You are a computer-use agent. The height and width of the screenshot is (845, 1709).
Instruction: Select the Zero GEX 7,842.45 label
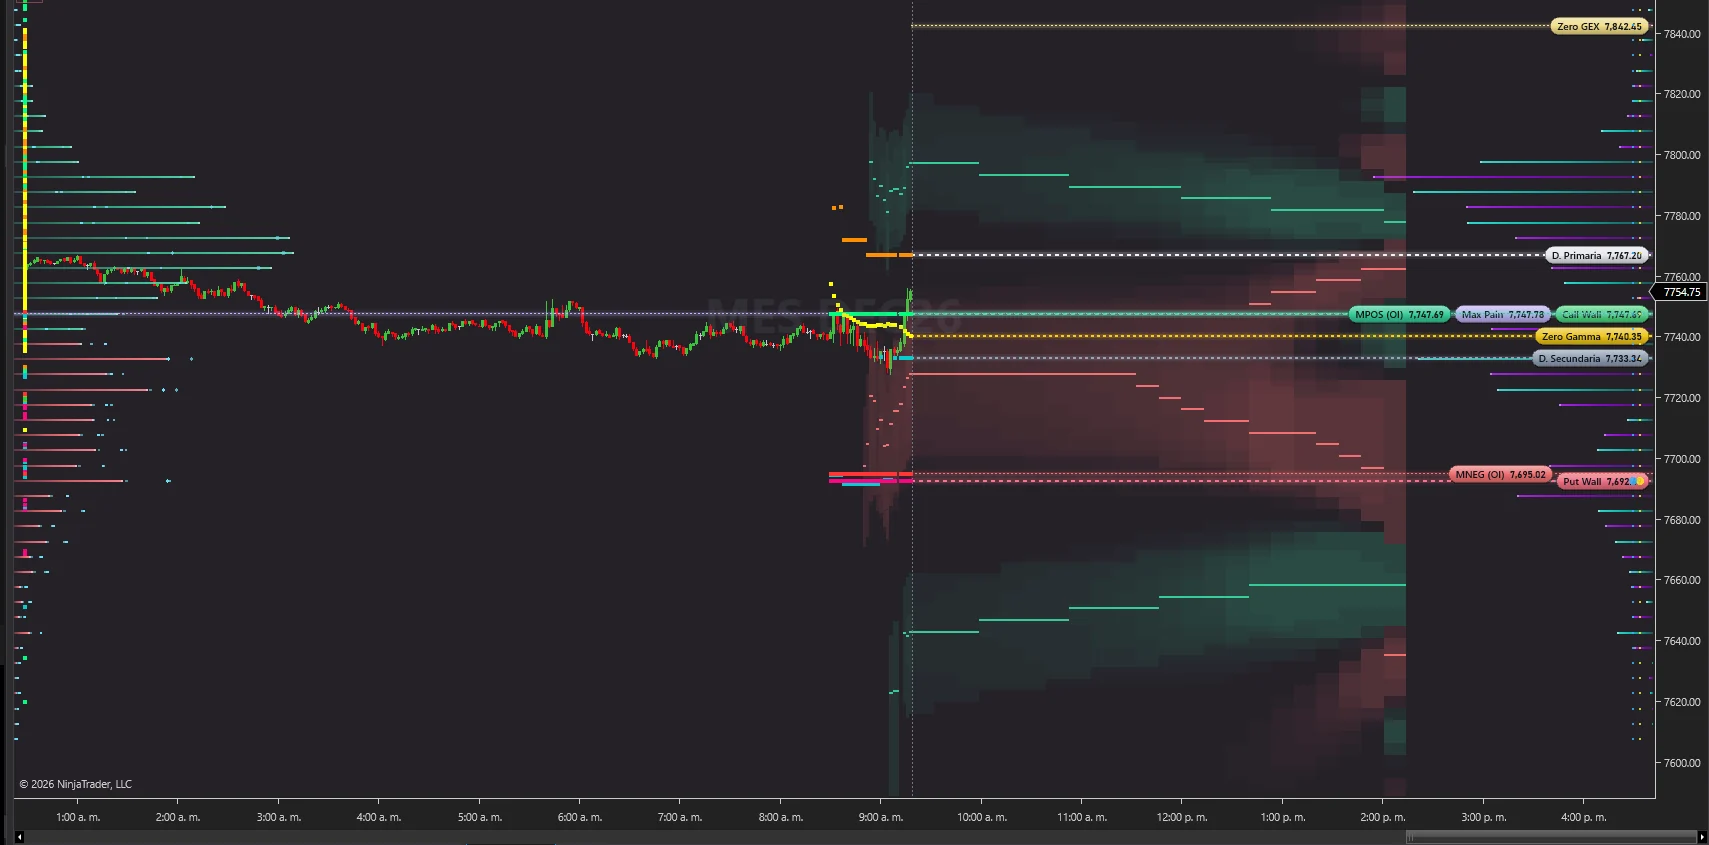point(1599,27)
